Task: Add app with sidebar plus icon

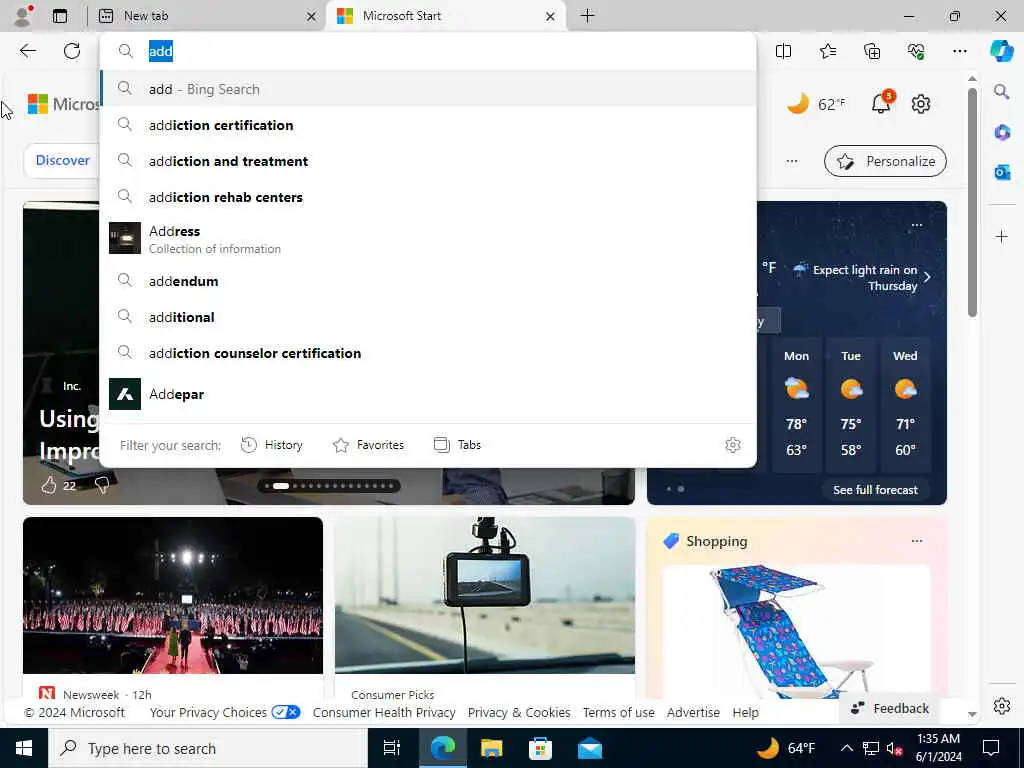Action: coord(1002,236)
